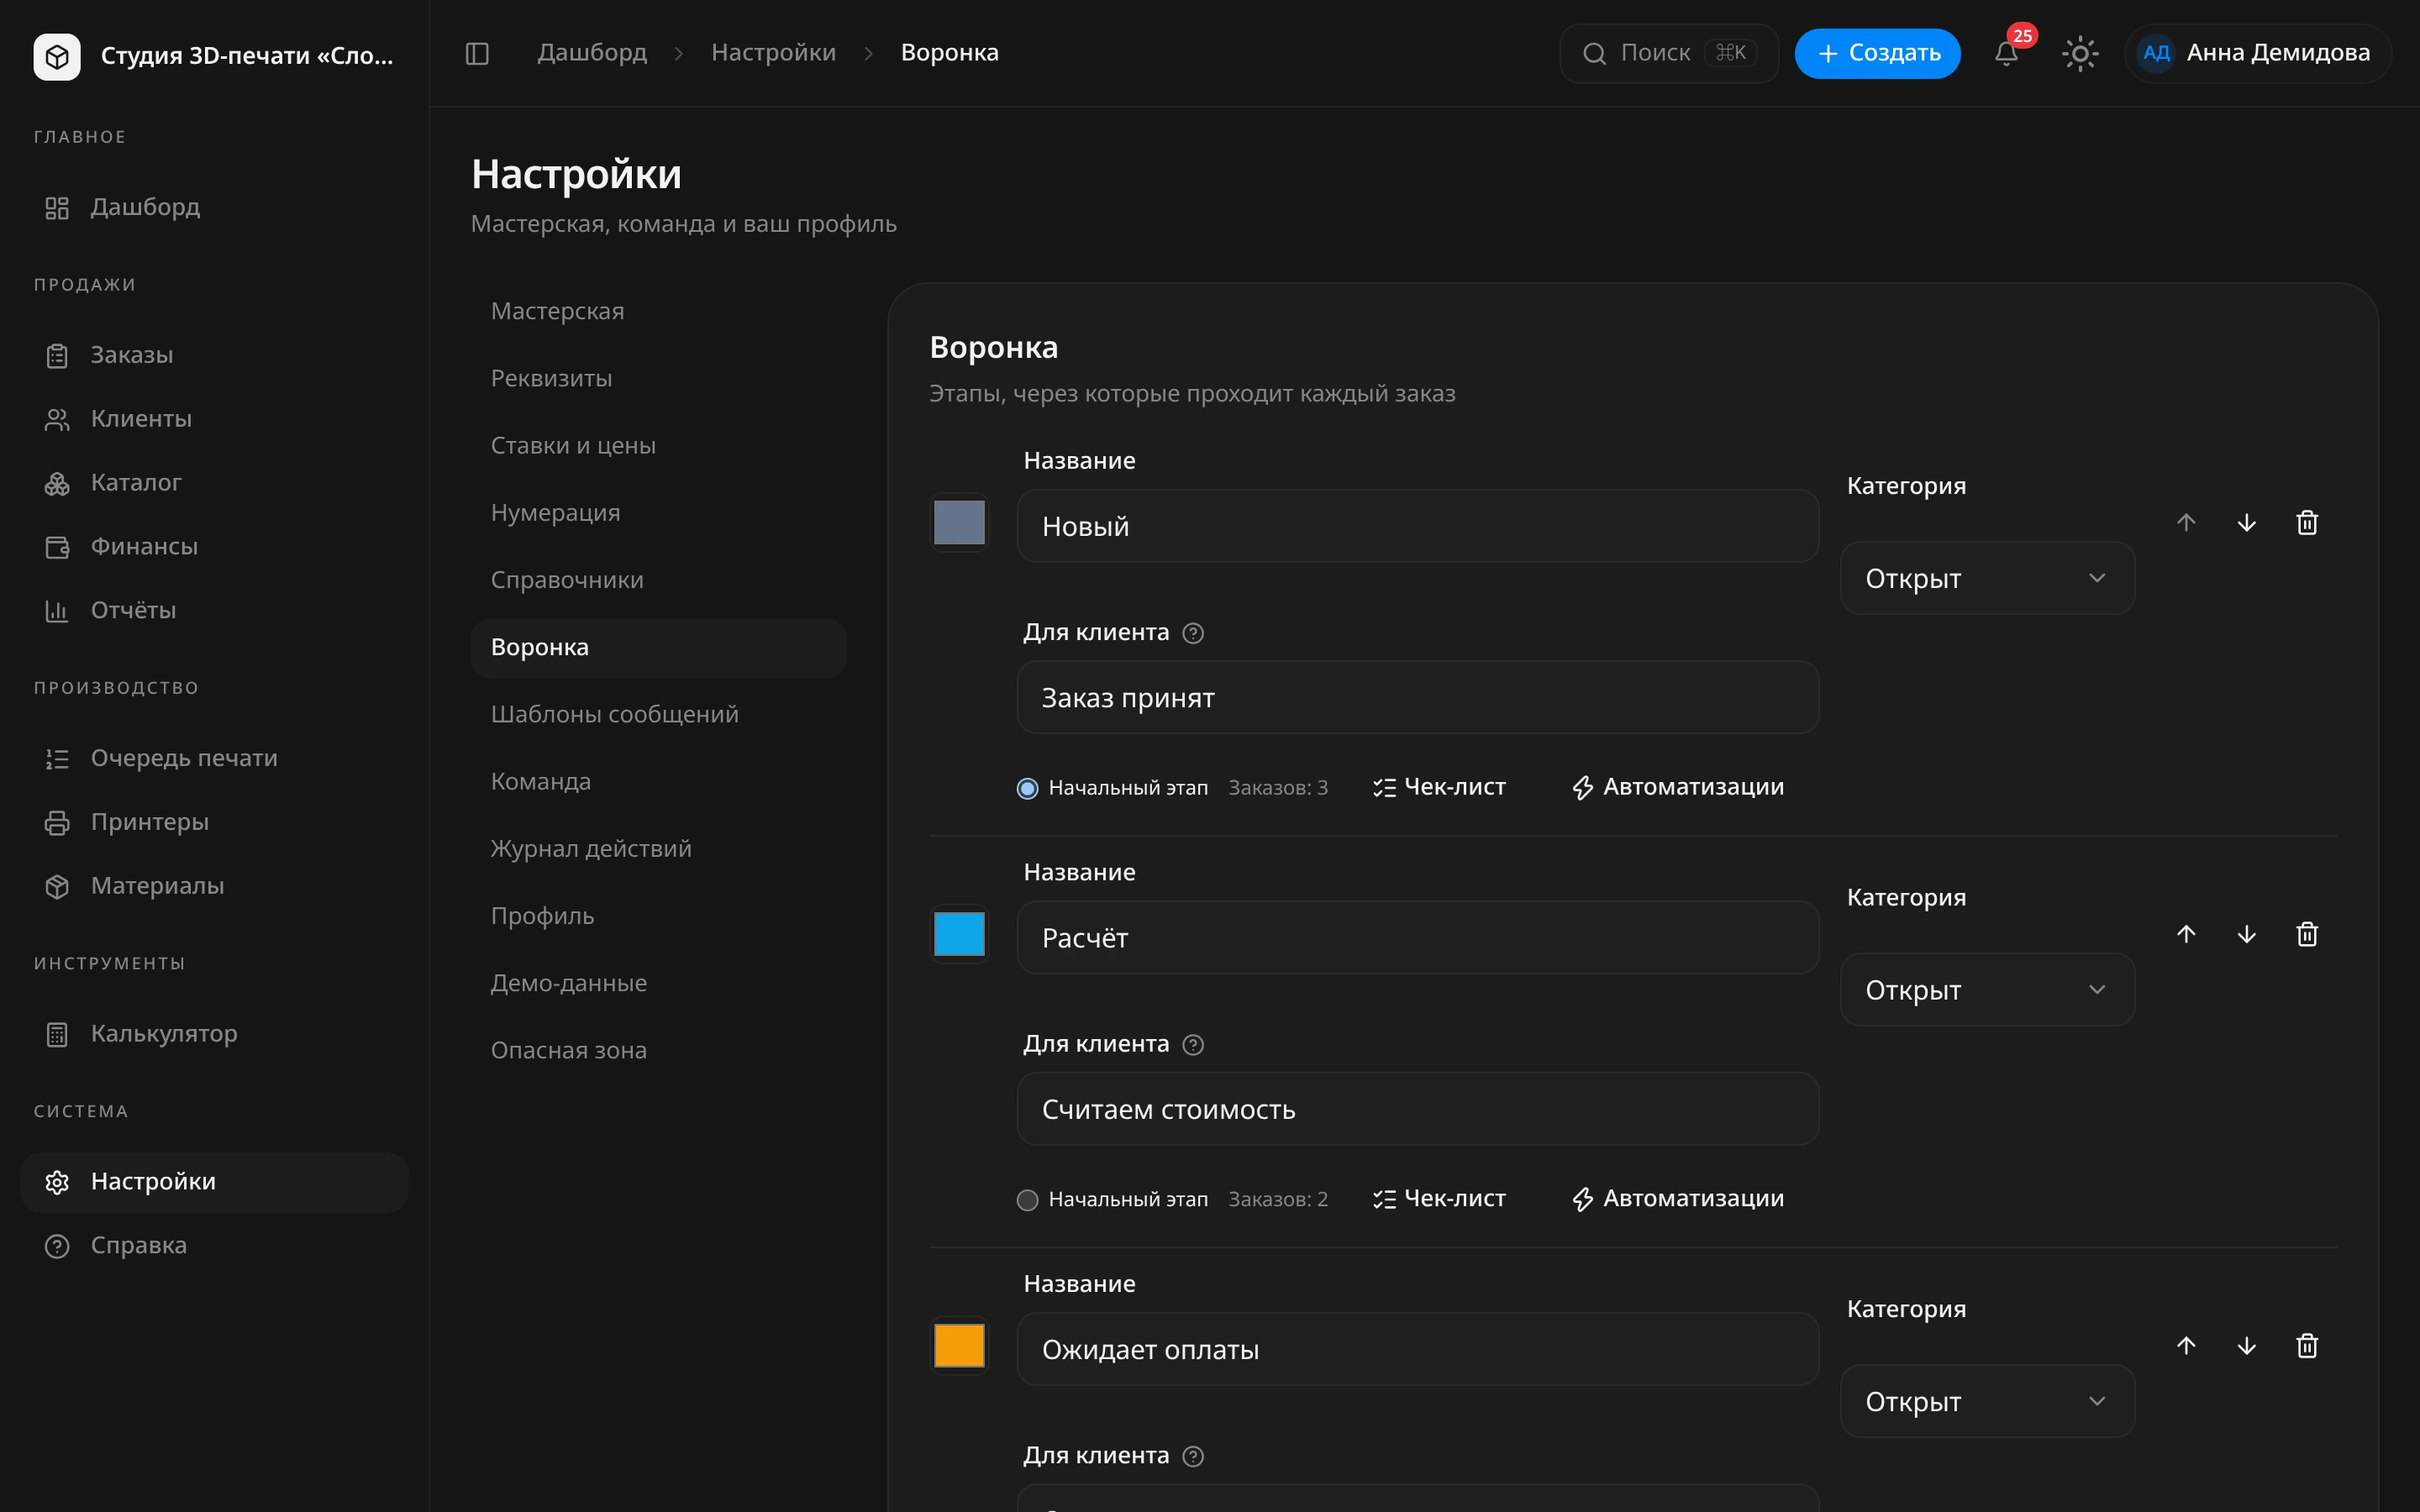Move the Ожидает оплаты stage down
The image size is (2420, 1512).
tap(2246, 1346)
